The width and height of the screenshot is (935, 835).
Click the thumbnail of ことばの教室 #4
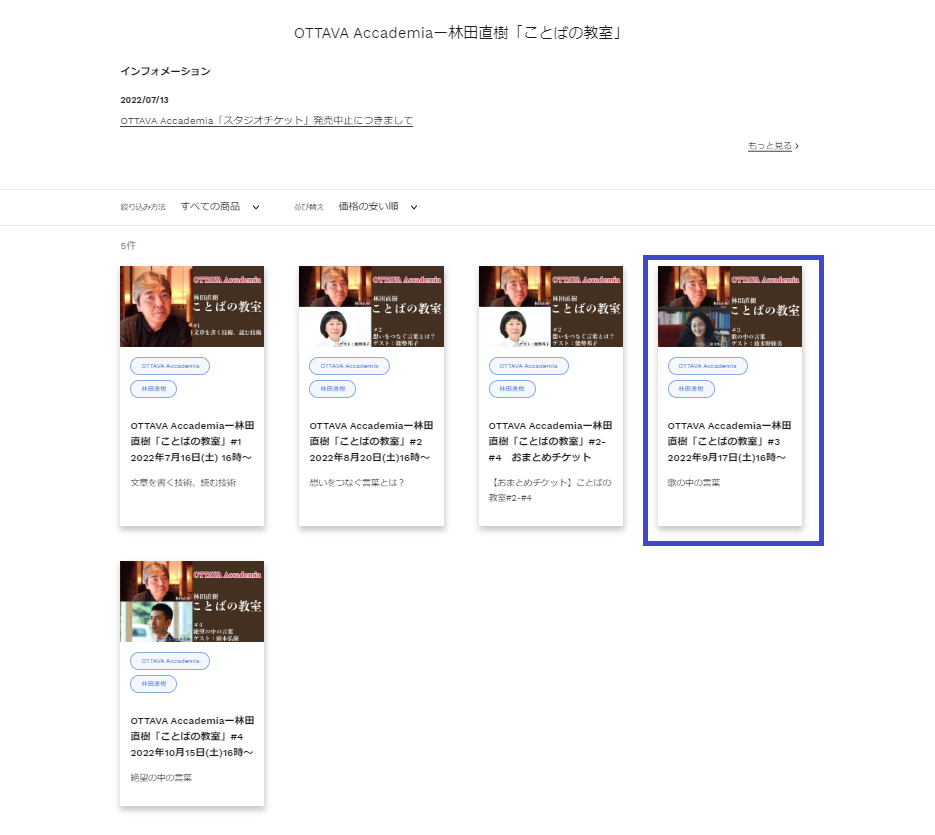click(192, 601)
